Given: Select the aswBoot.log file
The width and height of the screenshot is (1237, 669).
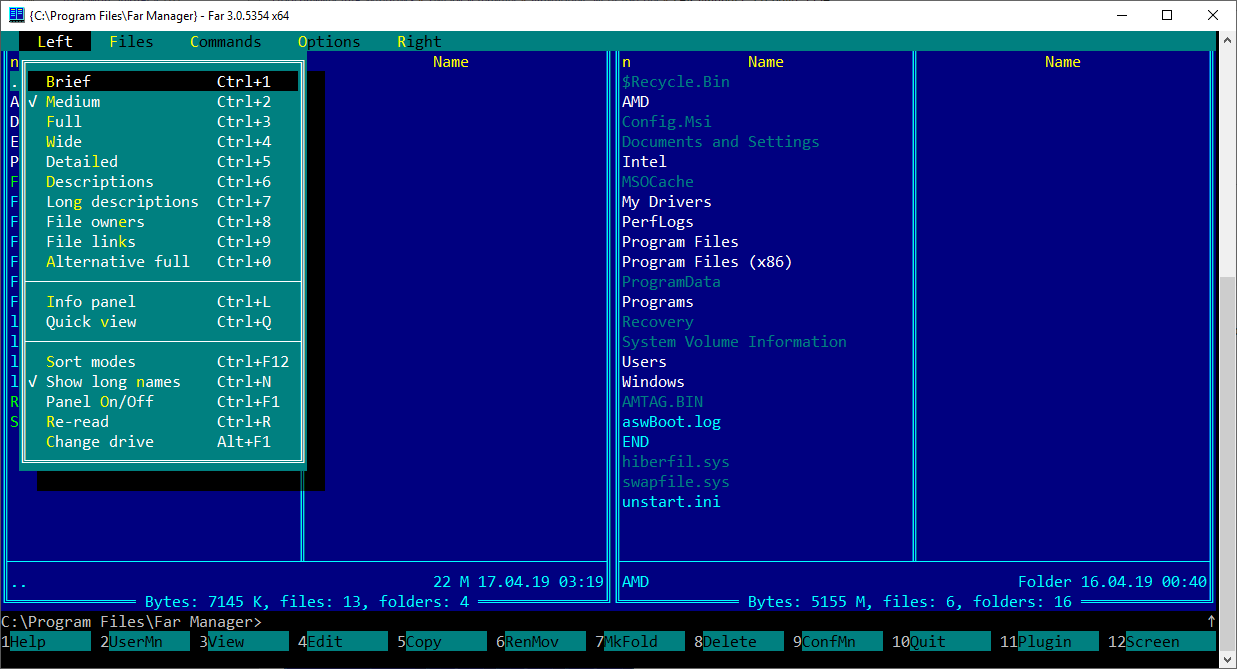Looking at the screenshot, I should 671,422.
